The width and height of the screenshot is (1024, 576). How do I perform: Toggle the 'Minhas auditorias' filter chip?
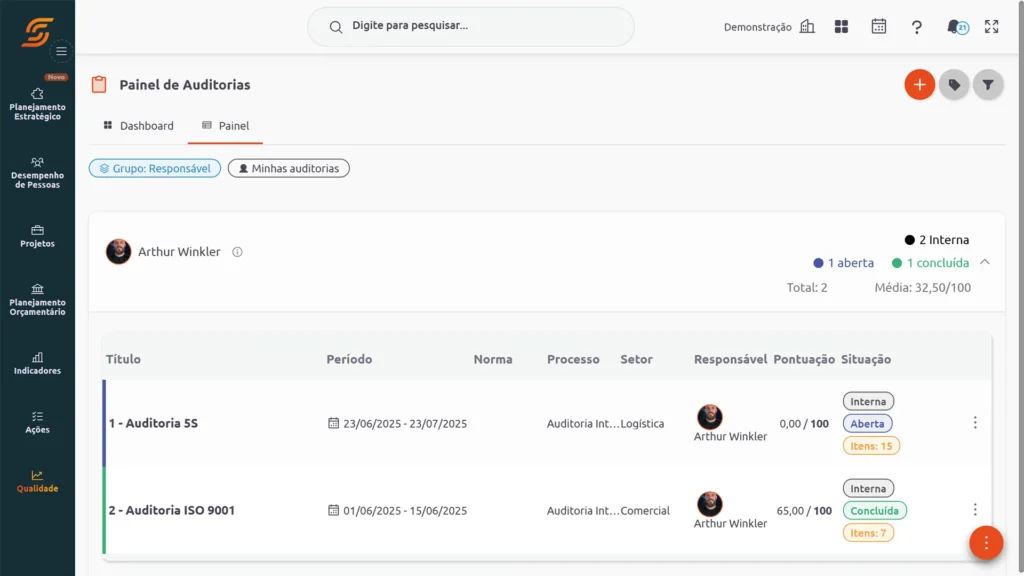pyautogui.click(x=289, y=168)
